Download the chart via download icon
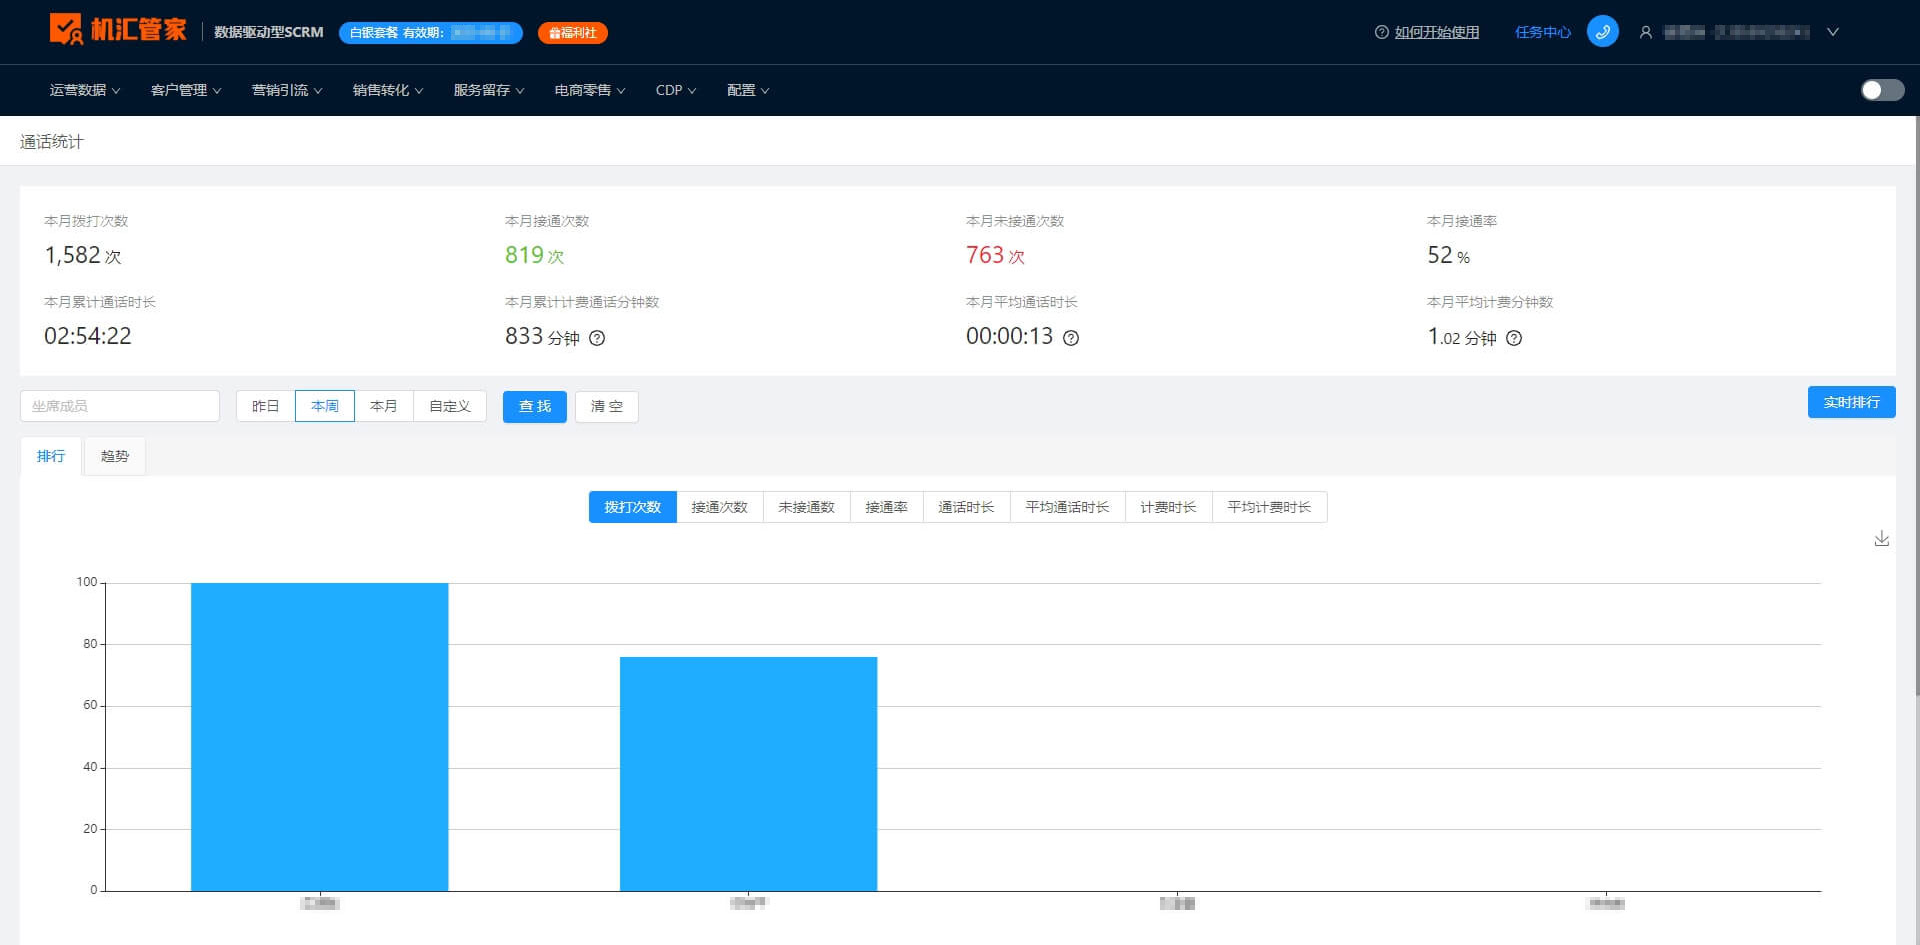The image size is (1920, 945). click(1881, 539)
